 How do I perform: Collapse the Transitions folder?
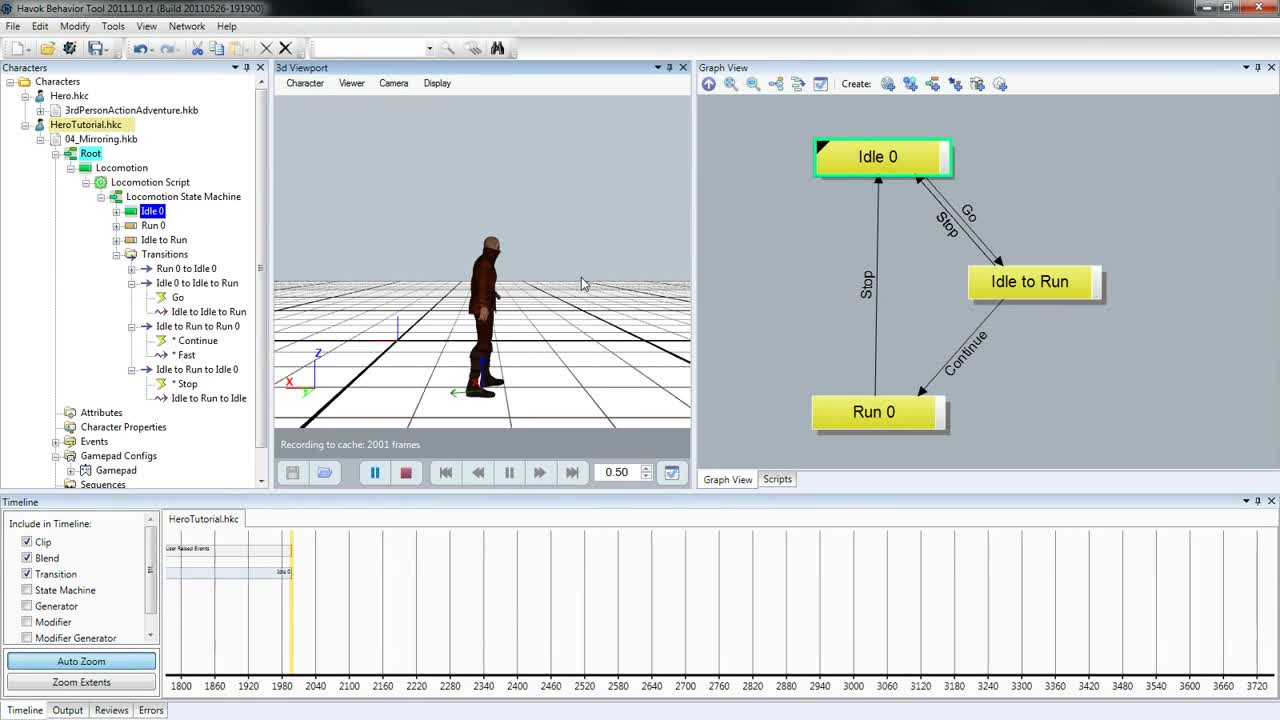click(x=116, y=255)
